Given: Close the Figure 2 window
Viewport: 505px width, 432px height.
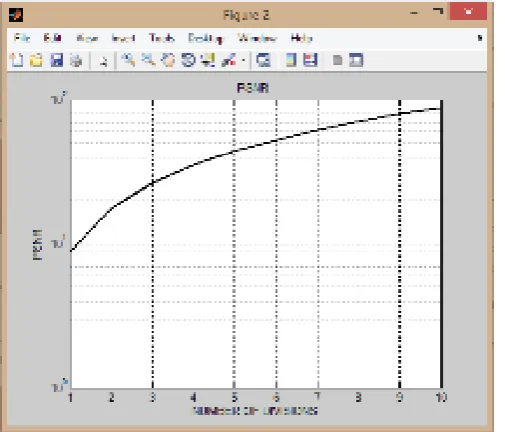Looking at the screenshot, I should (468, 12).
